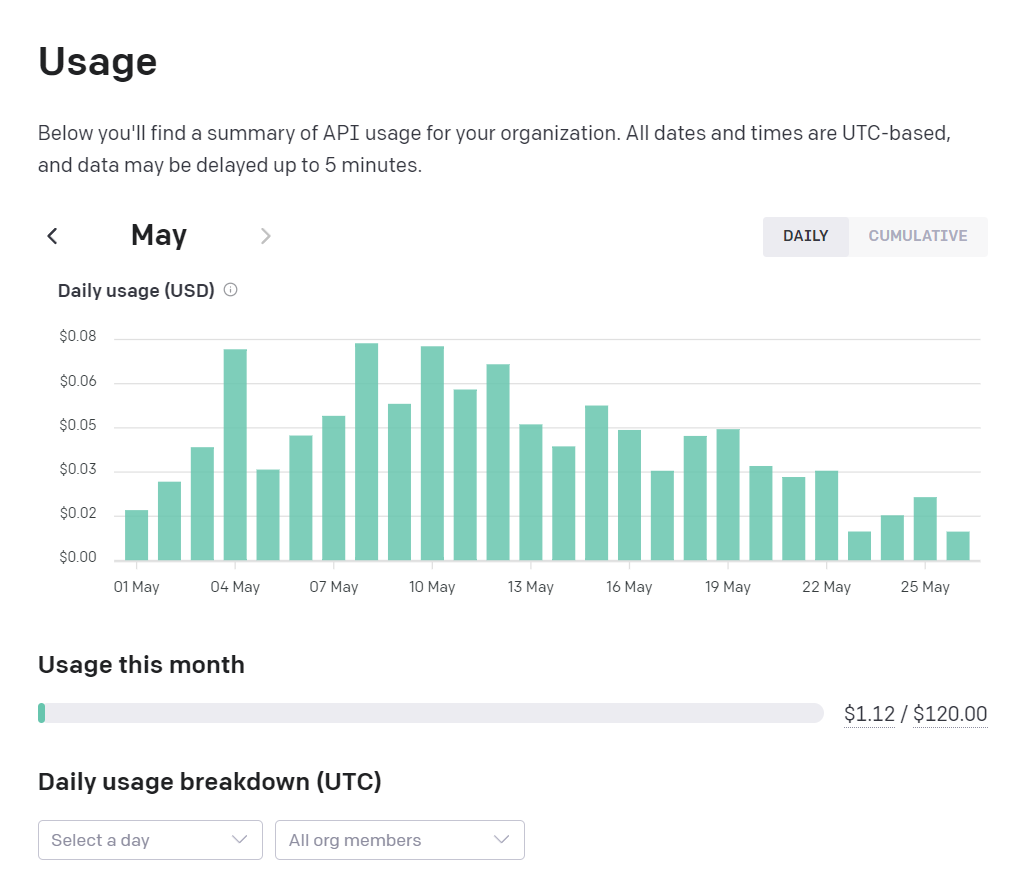
Task: Expand the All org members dropdown
Action: 399,840
